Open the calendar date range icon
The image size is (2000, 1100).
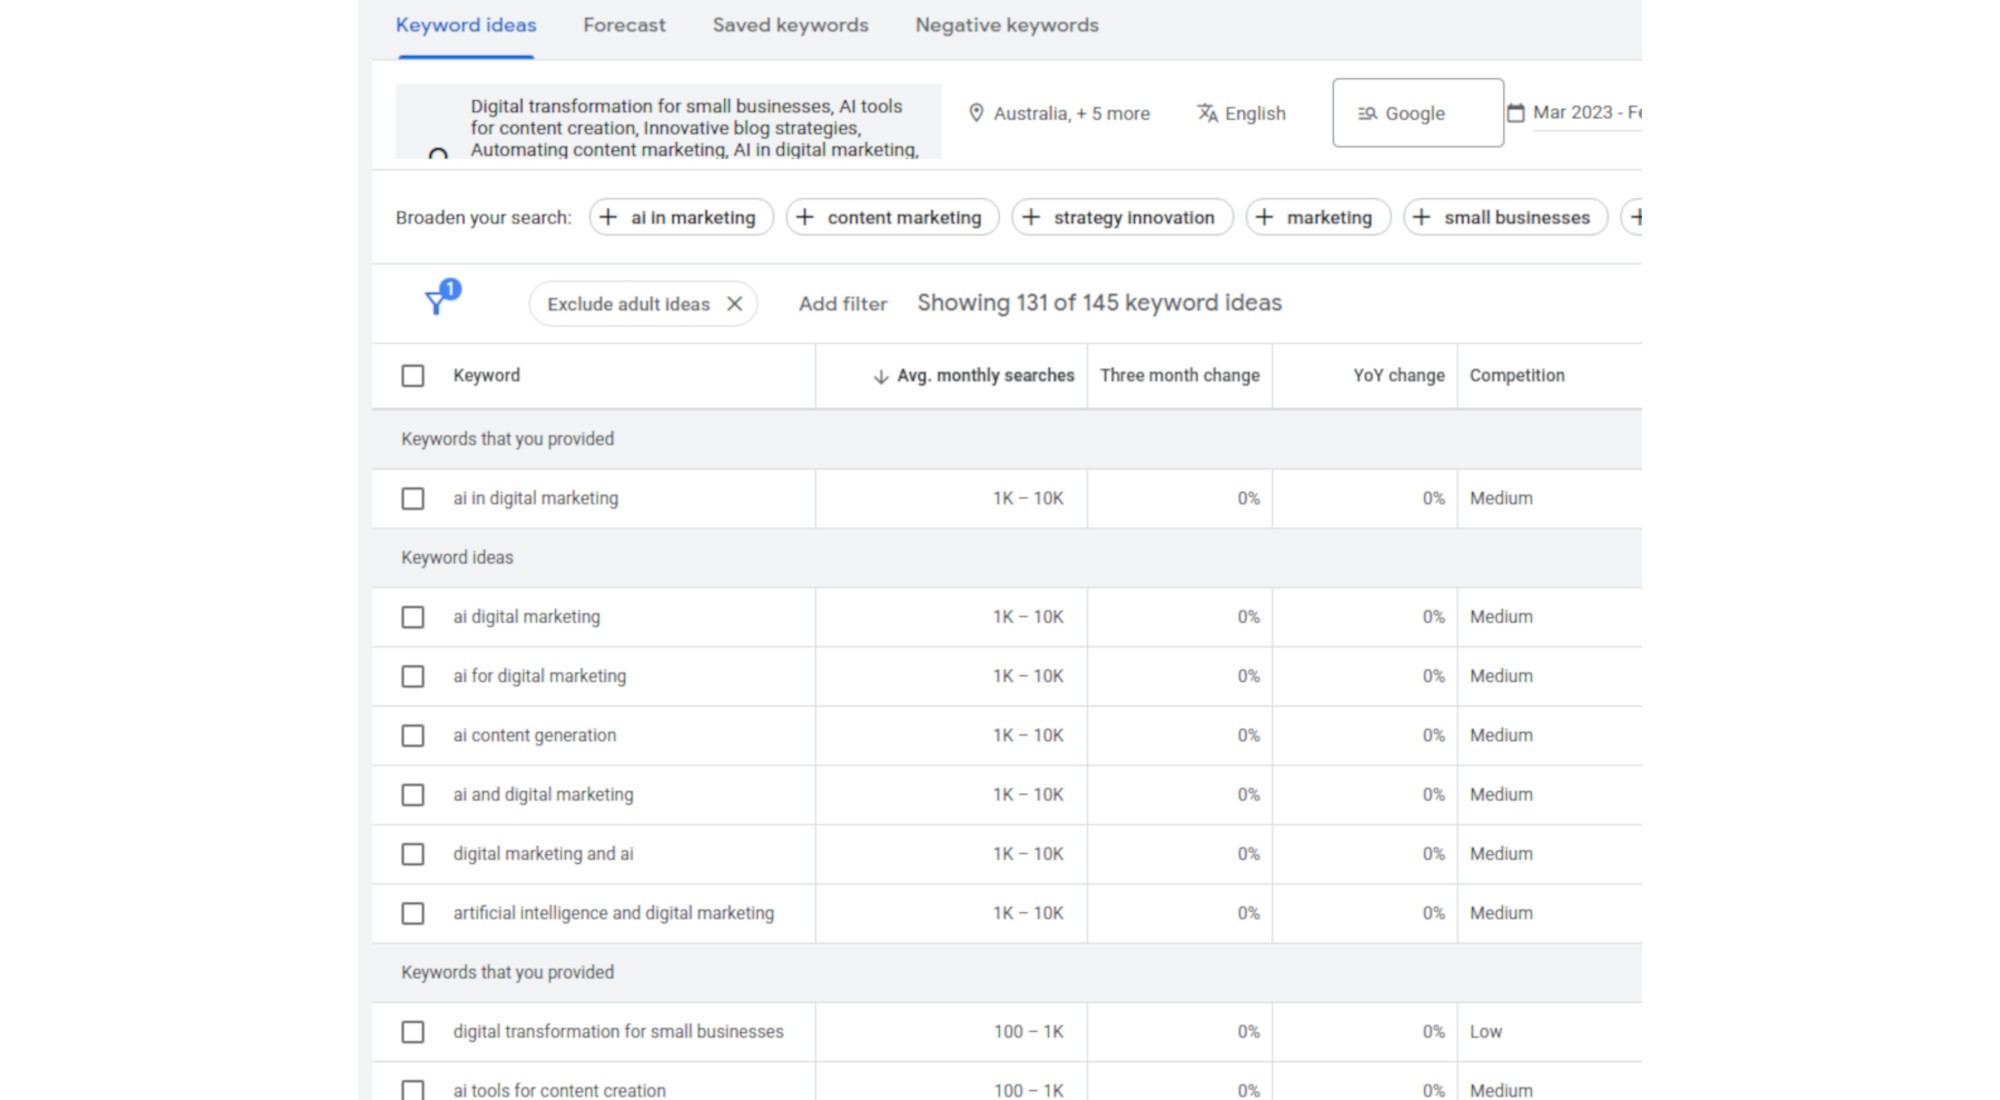pyautogui.click(x=1516, y=113)
